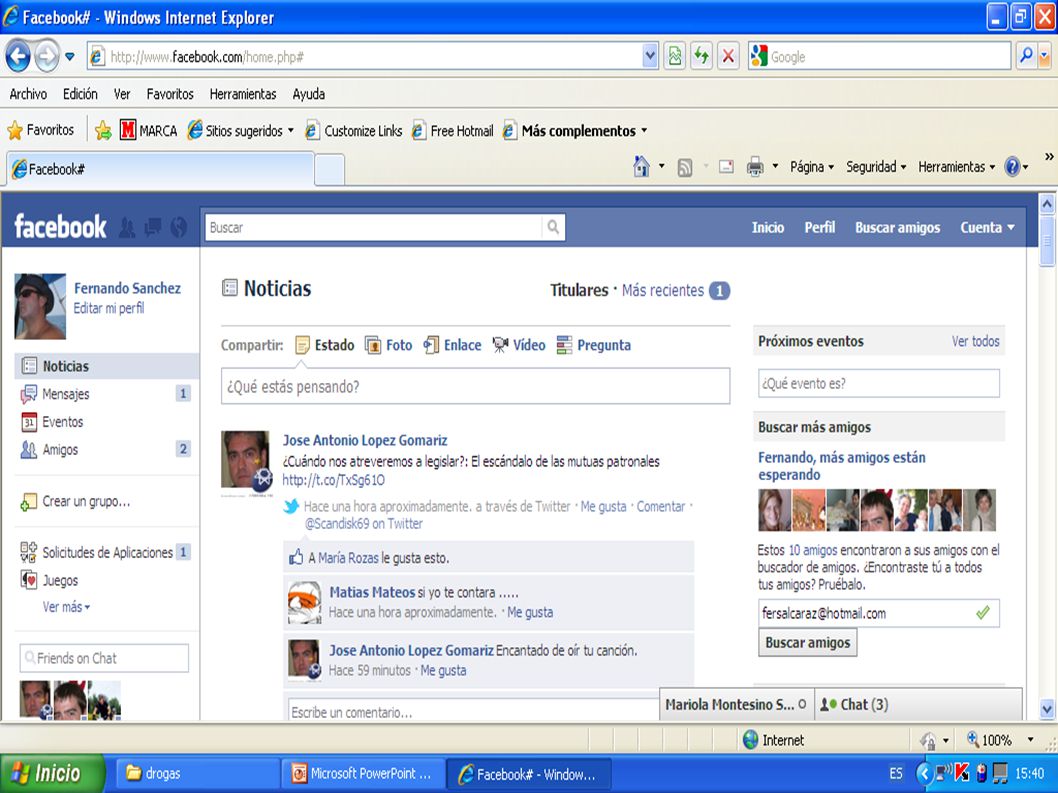
Task: Click the blue Help question mark icon
Action: [1012, 166]
